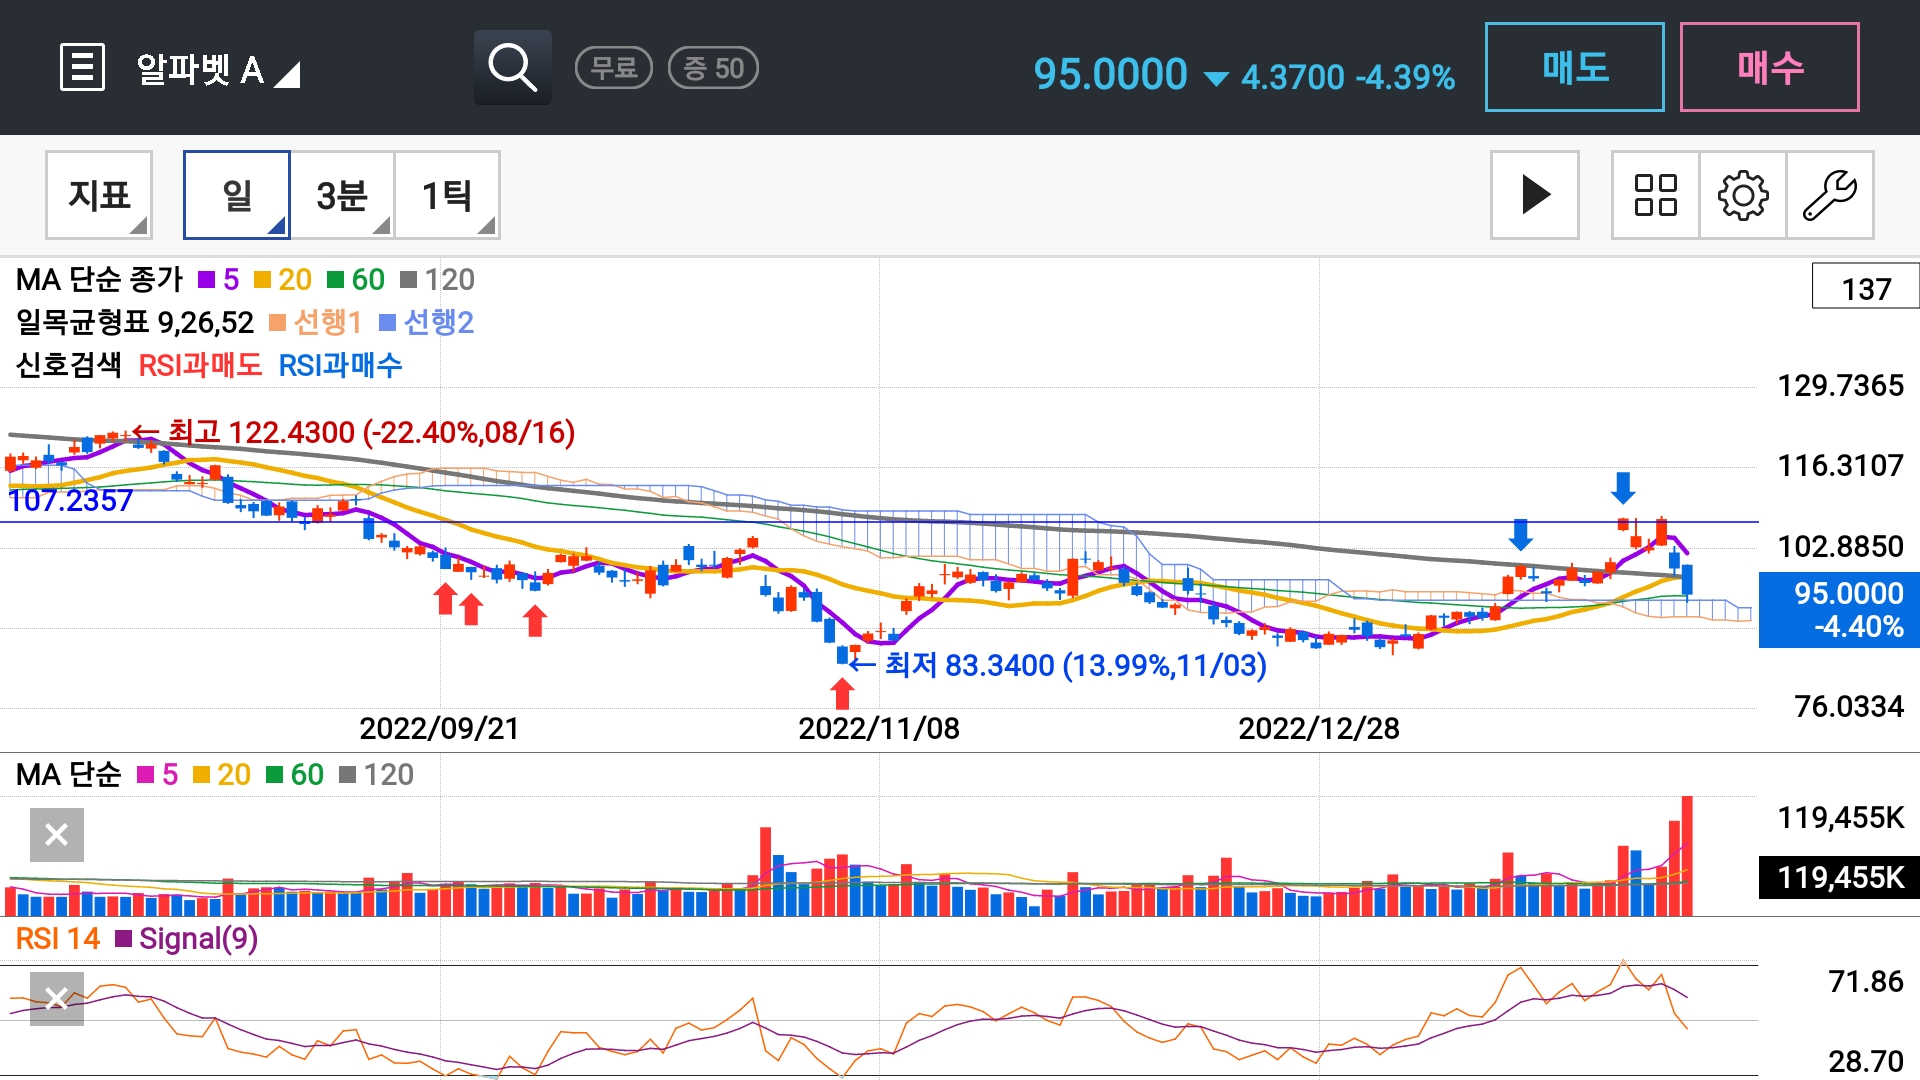Image resolution: width=1920 pixels, height=1080 pixels.
Task: Select the 일 daily period tab
Action: point(237,195)
